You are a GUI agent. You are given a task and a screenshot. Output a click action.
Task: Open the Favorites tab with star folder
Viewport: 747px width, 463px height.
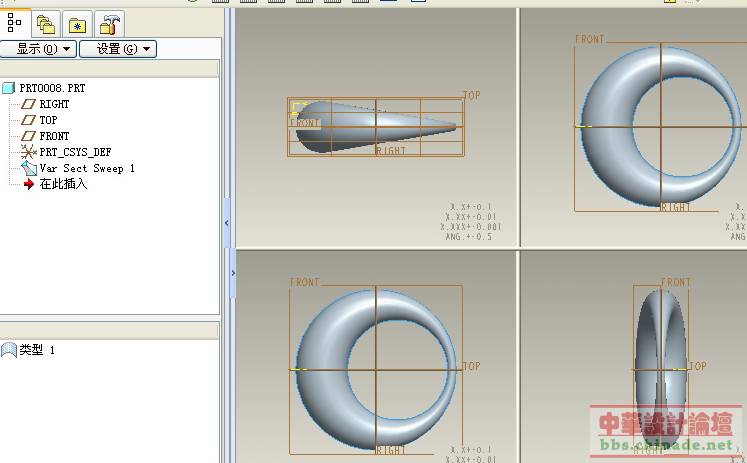click(x=77, y=24)
